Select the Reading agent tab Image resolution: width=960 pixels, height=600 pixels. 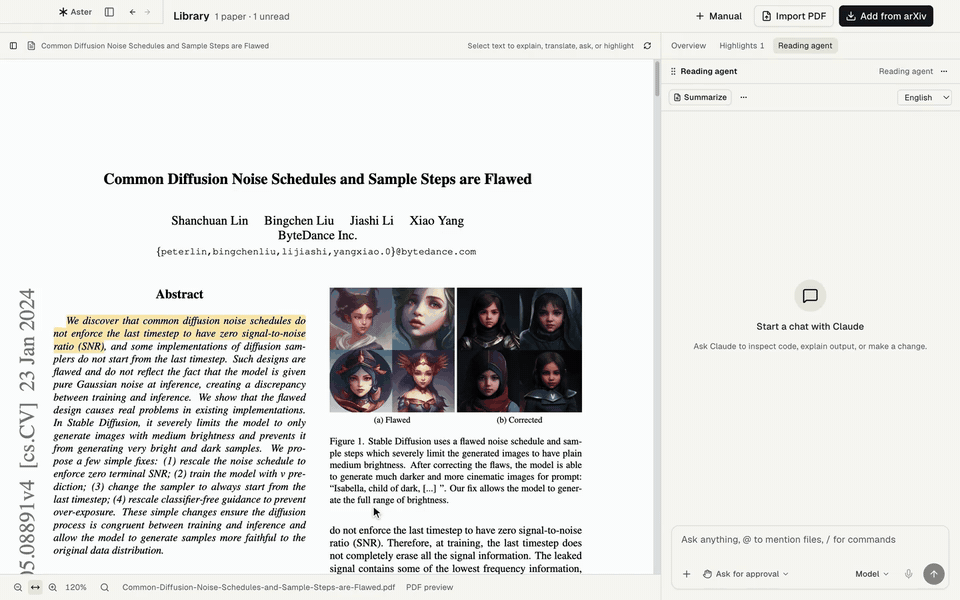(805, 46)
